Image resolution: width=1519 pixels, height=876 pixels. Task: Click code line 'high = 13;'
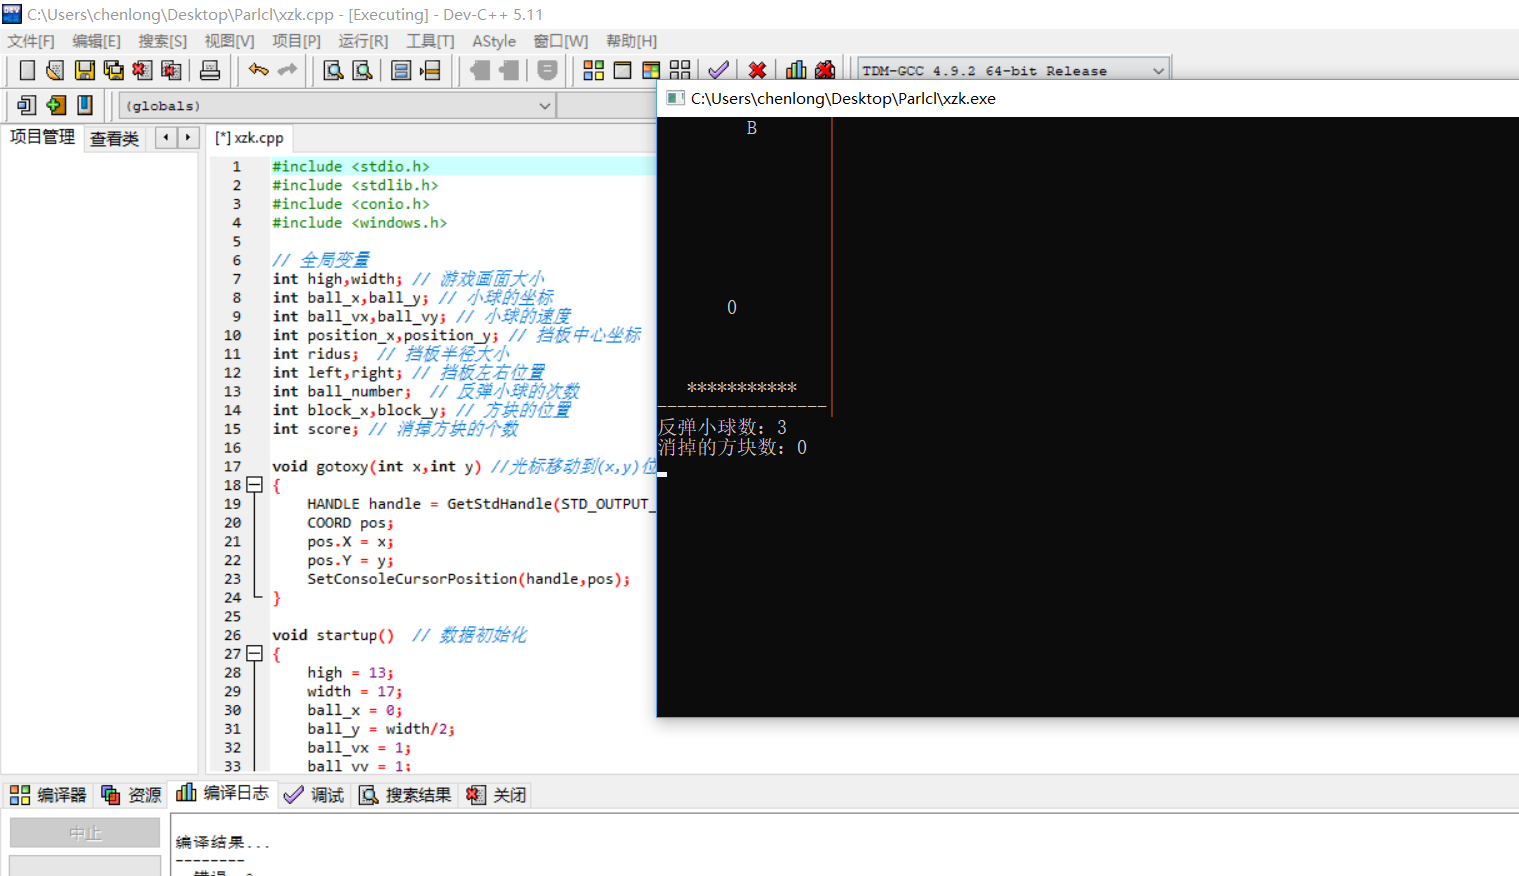coord(350,673)
